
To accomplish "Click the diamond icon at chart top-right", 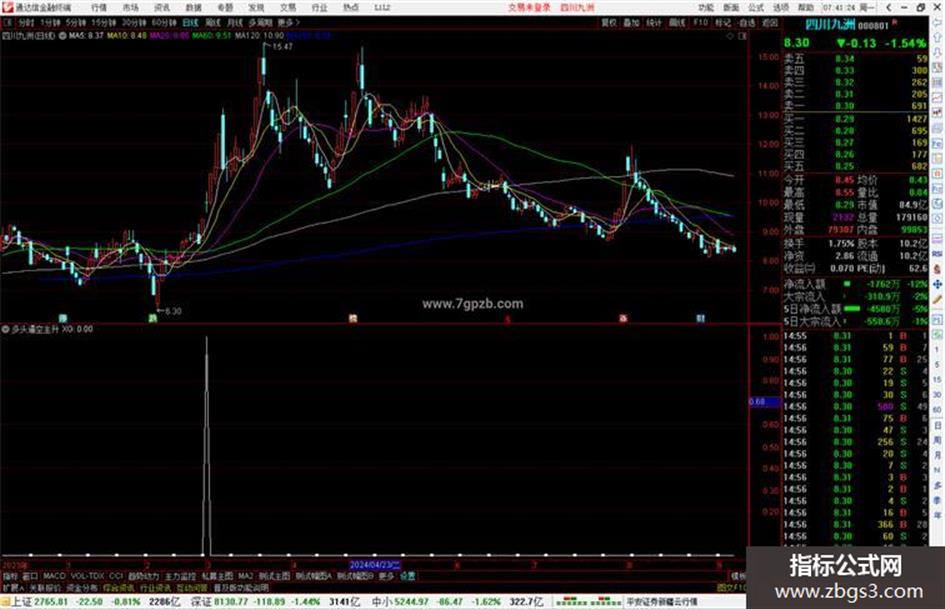I will [730, 36].
